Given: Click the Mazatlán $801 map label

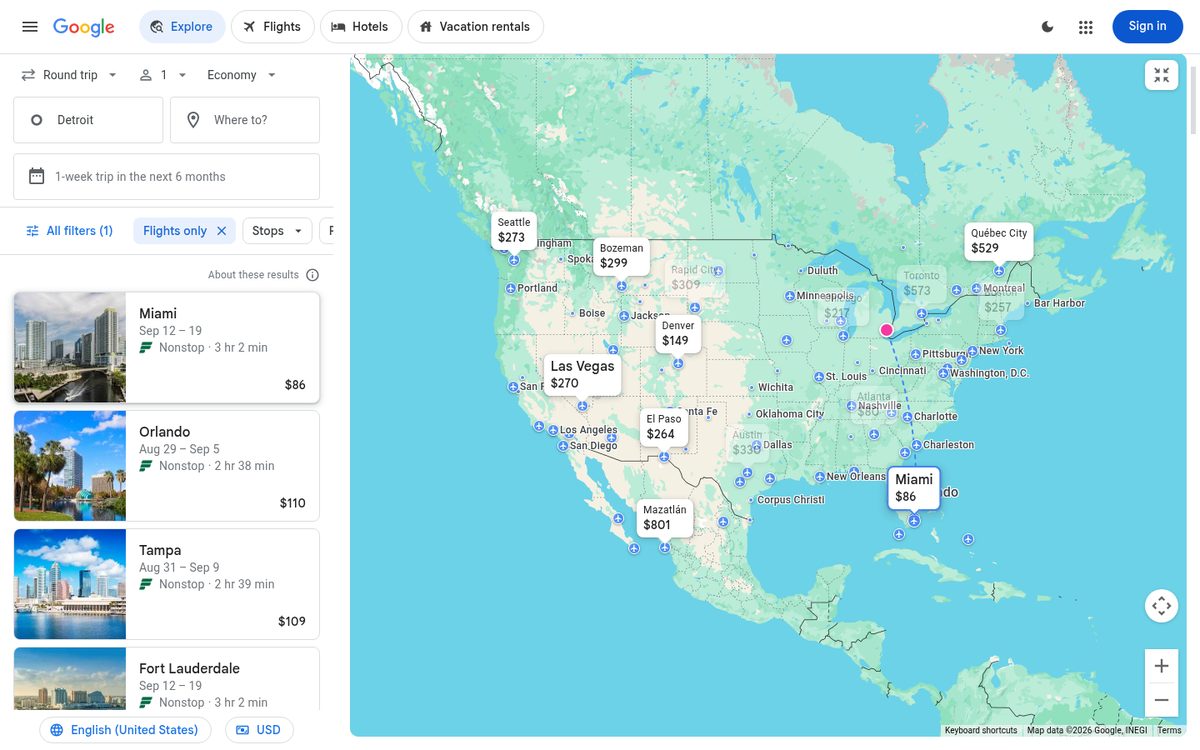Looking at the screenshot, I should (x=665, y=518).
